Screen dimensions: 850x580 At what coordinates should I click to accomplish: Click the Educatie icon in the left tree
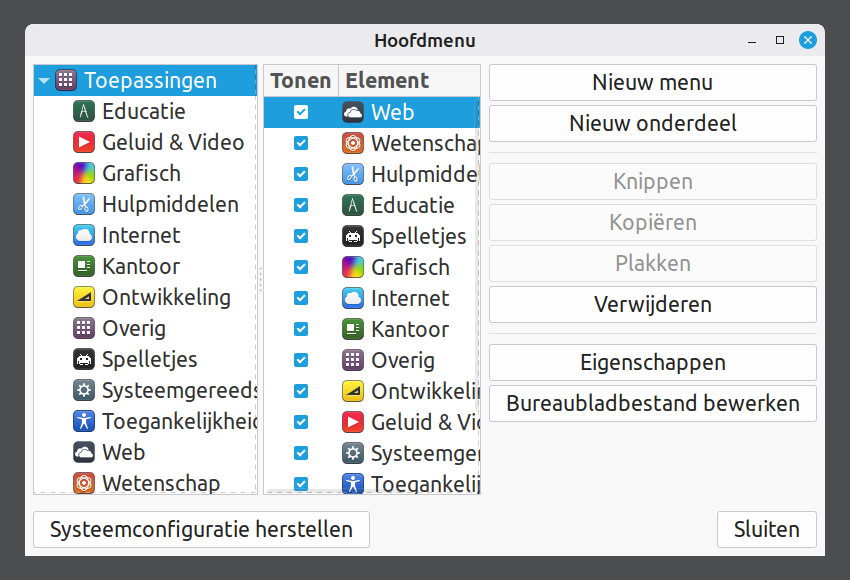click(x=84, y=111)
